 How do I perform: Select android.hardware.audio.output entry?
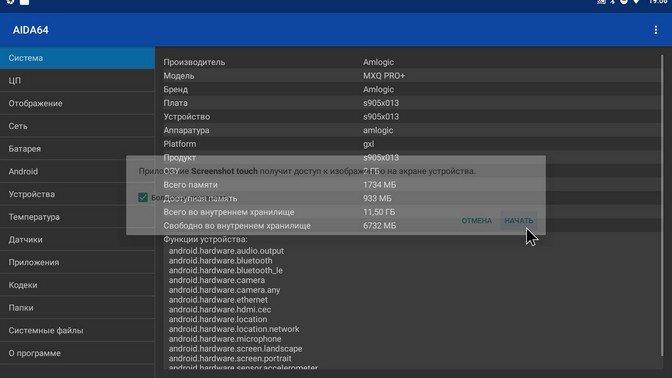[226, 251]
